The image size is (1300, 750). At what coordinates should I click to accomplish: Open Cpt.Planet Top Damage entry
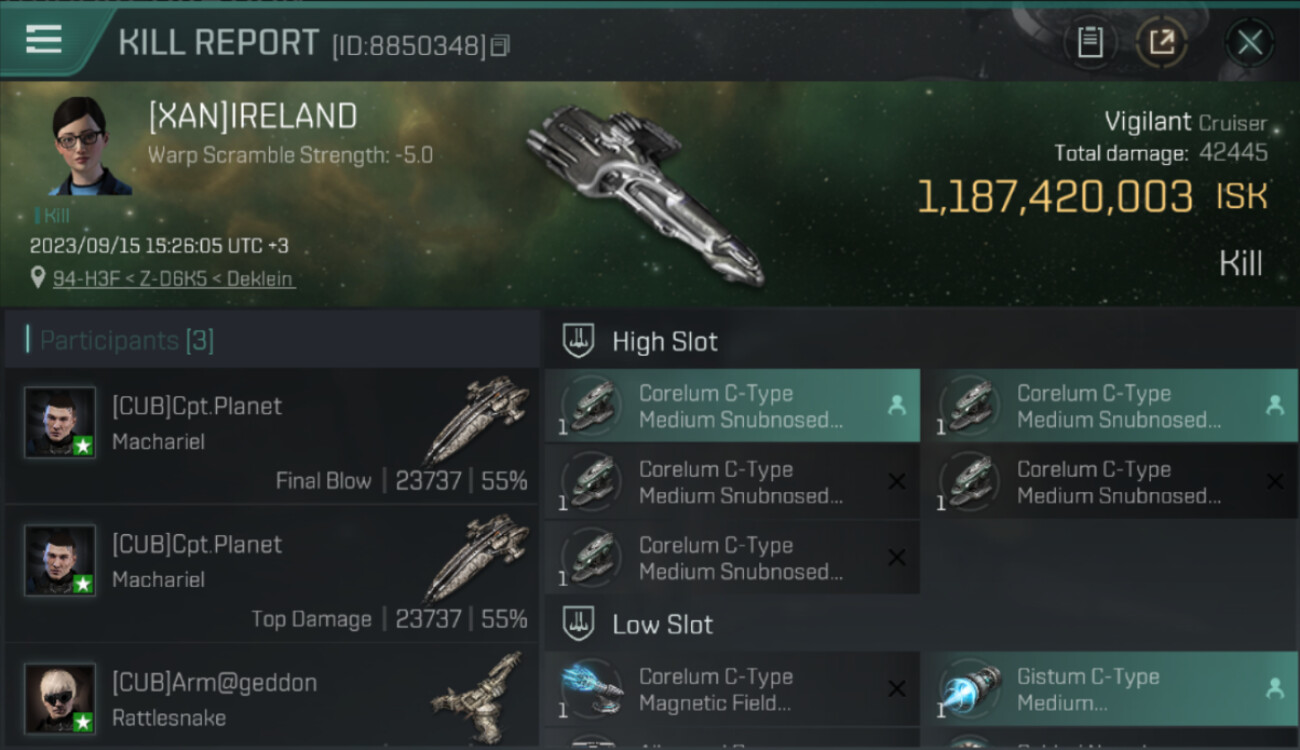[272, 575]
